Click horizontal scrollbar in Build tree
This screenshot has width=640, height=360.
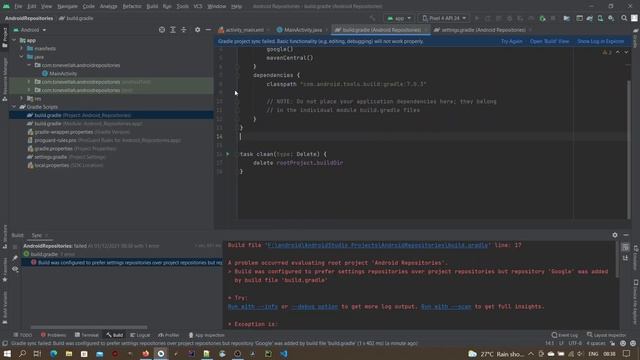click(x=89, y=327)
